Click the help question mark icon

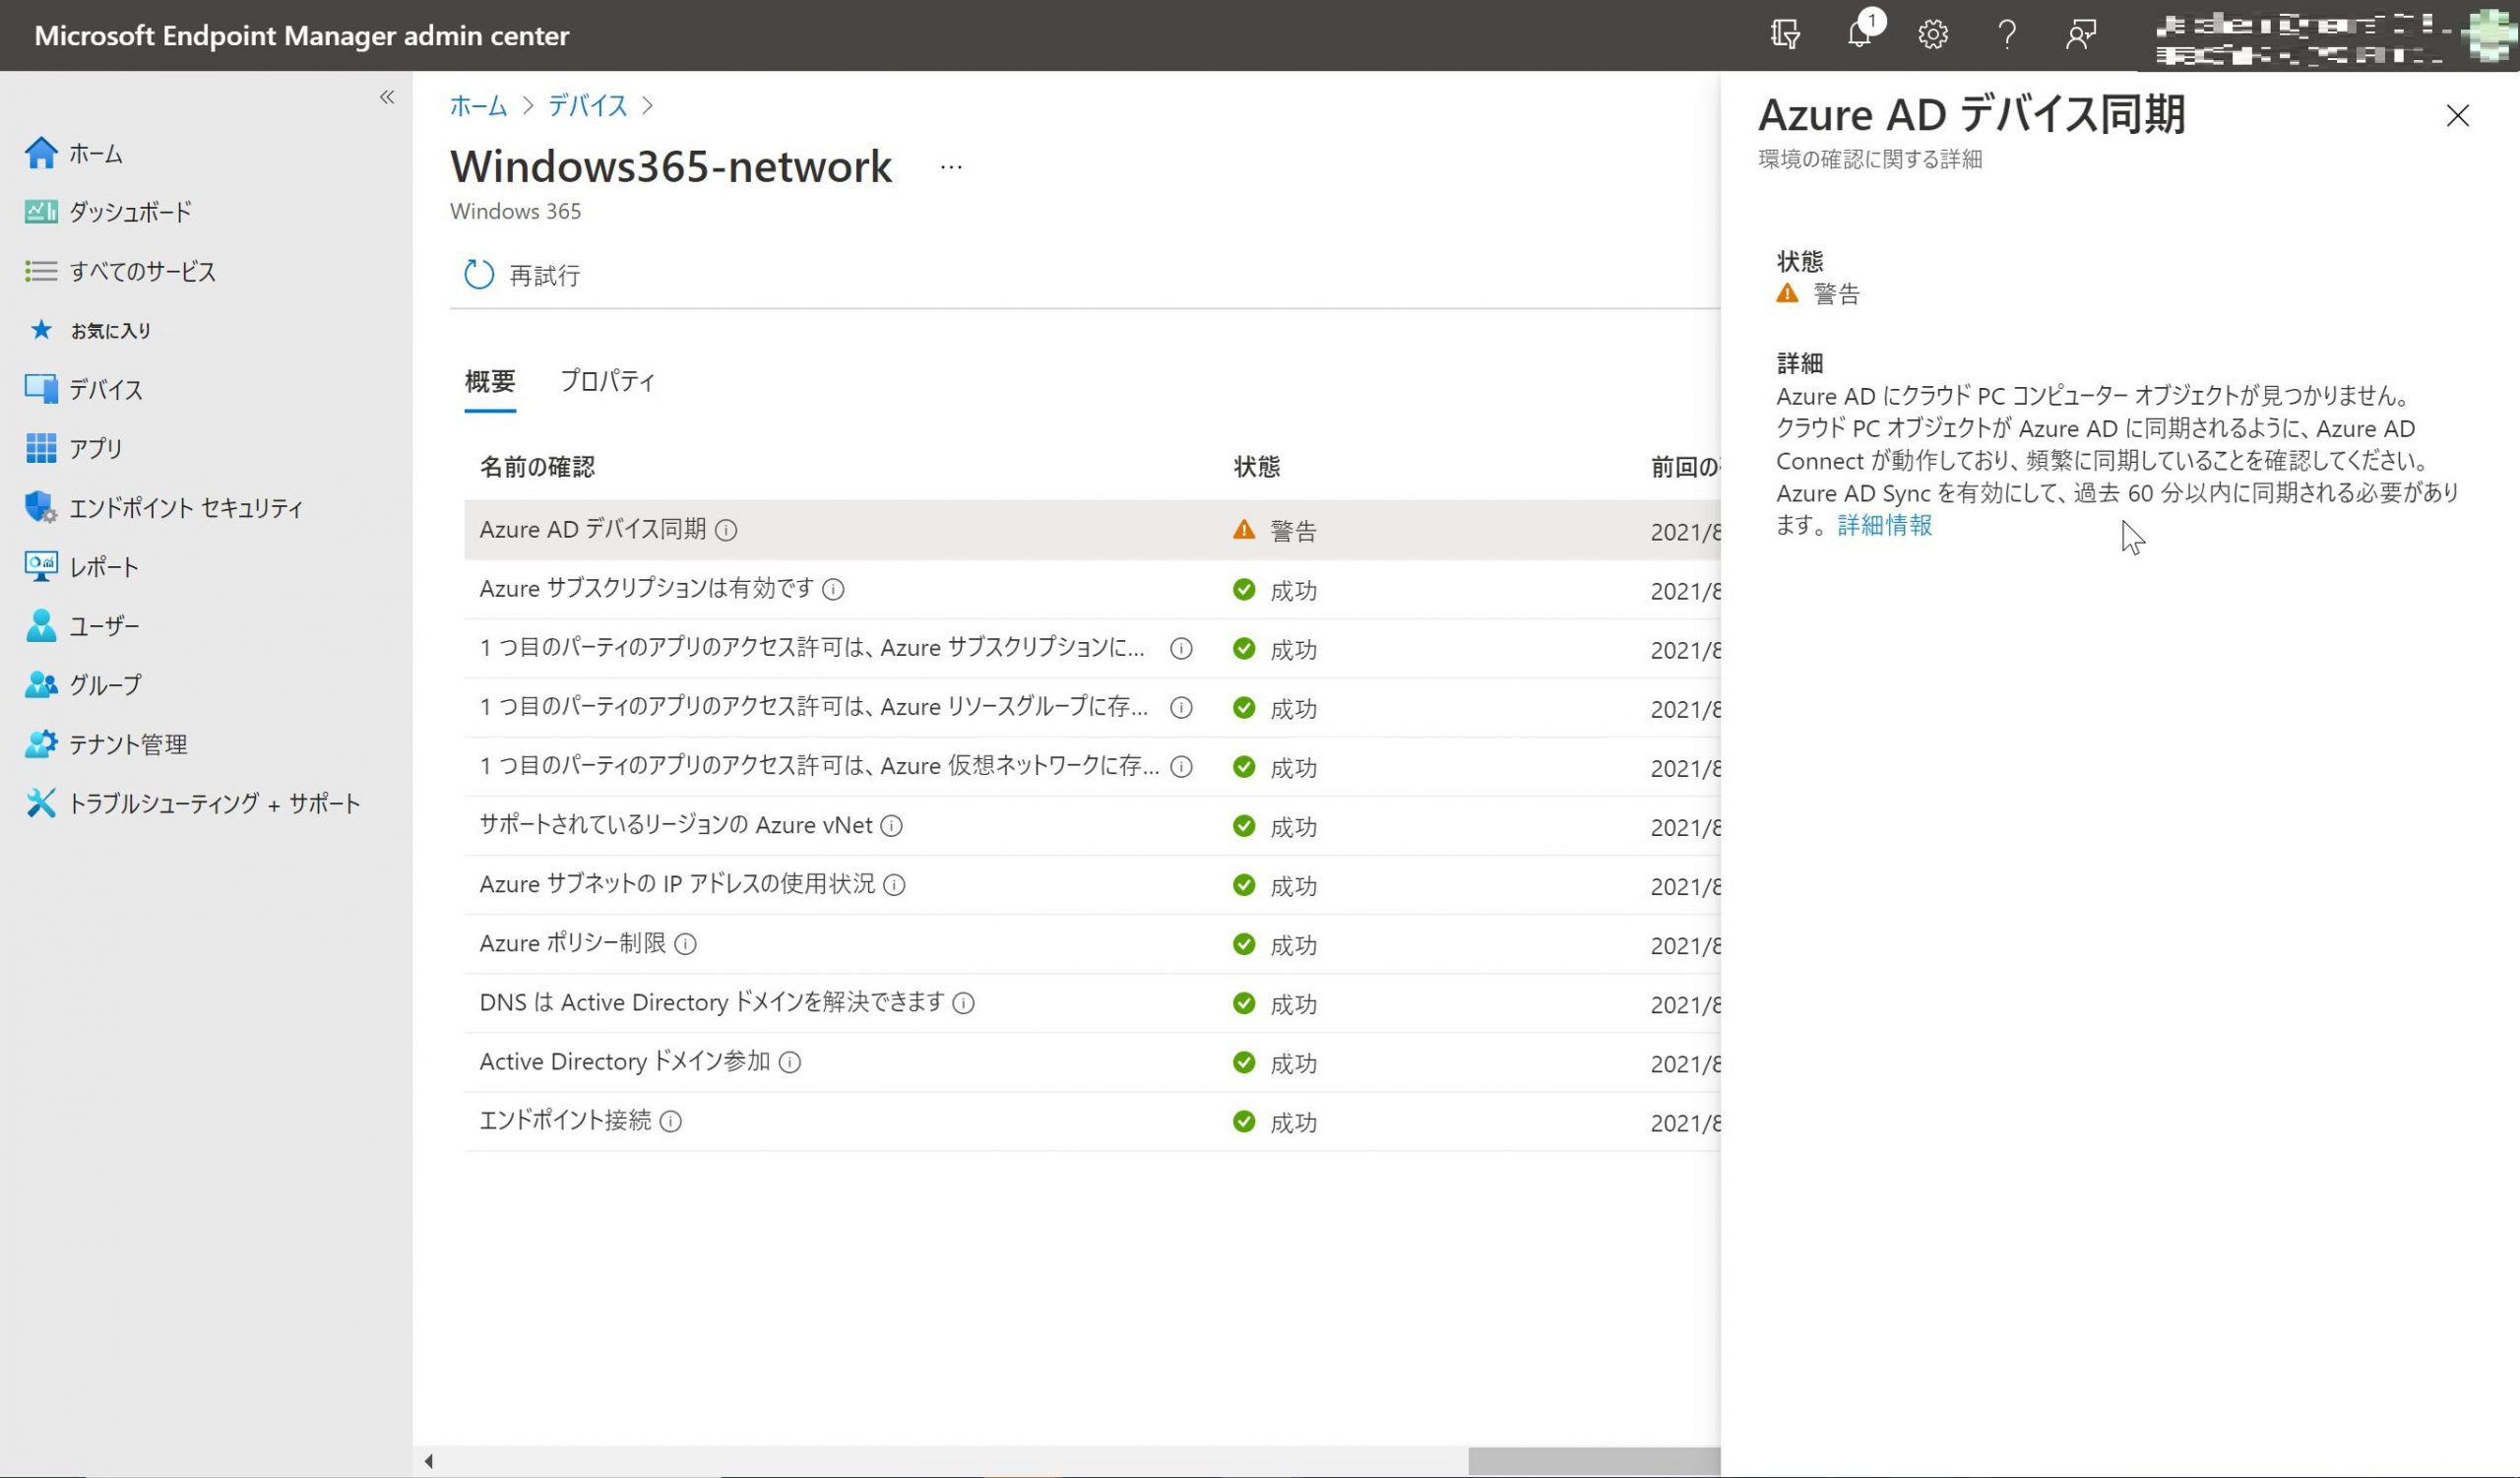(x=2006, y=35)
